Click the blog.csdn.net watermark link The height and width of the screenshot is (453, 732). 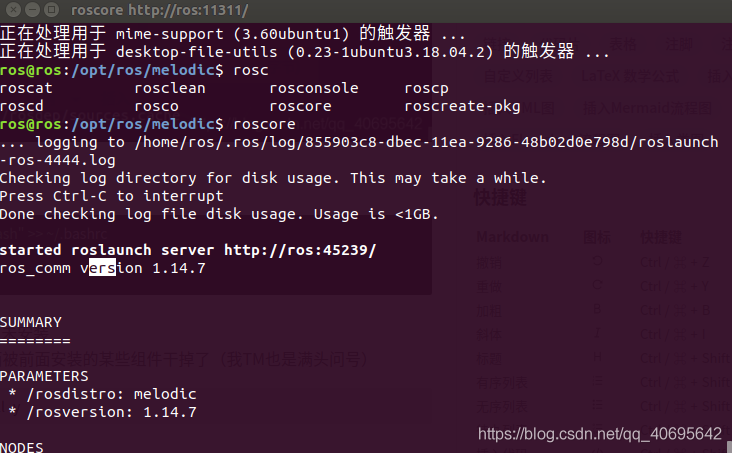click(599, 433)
